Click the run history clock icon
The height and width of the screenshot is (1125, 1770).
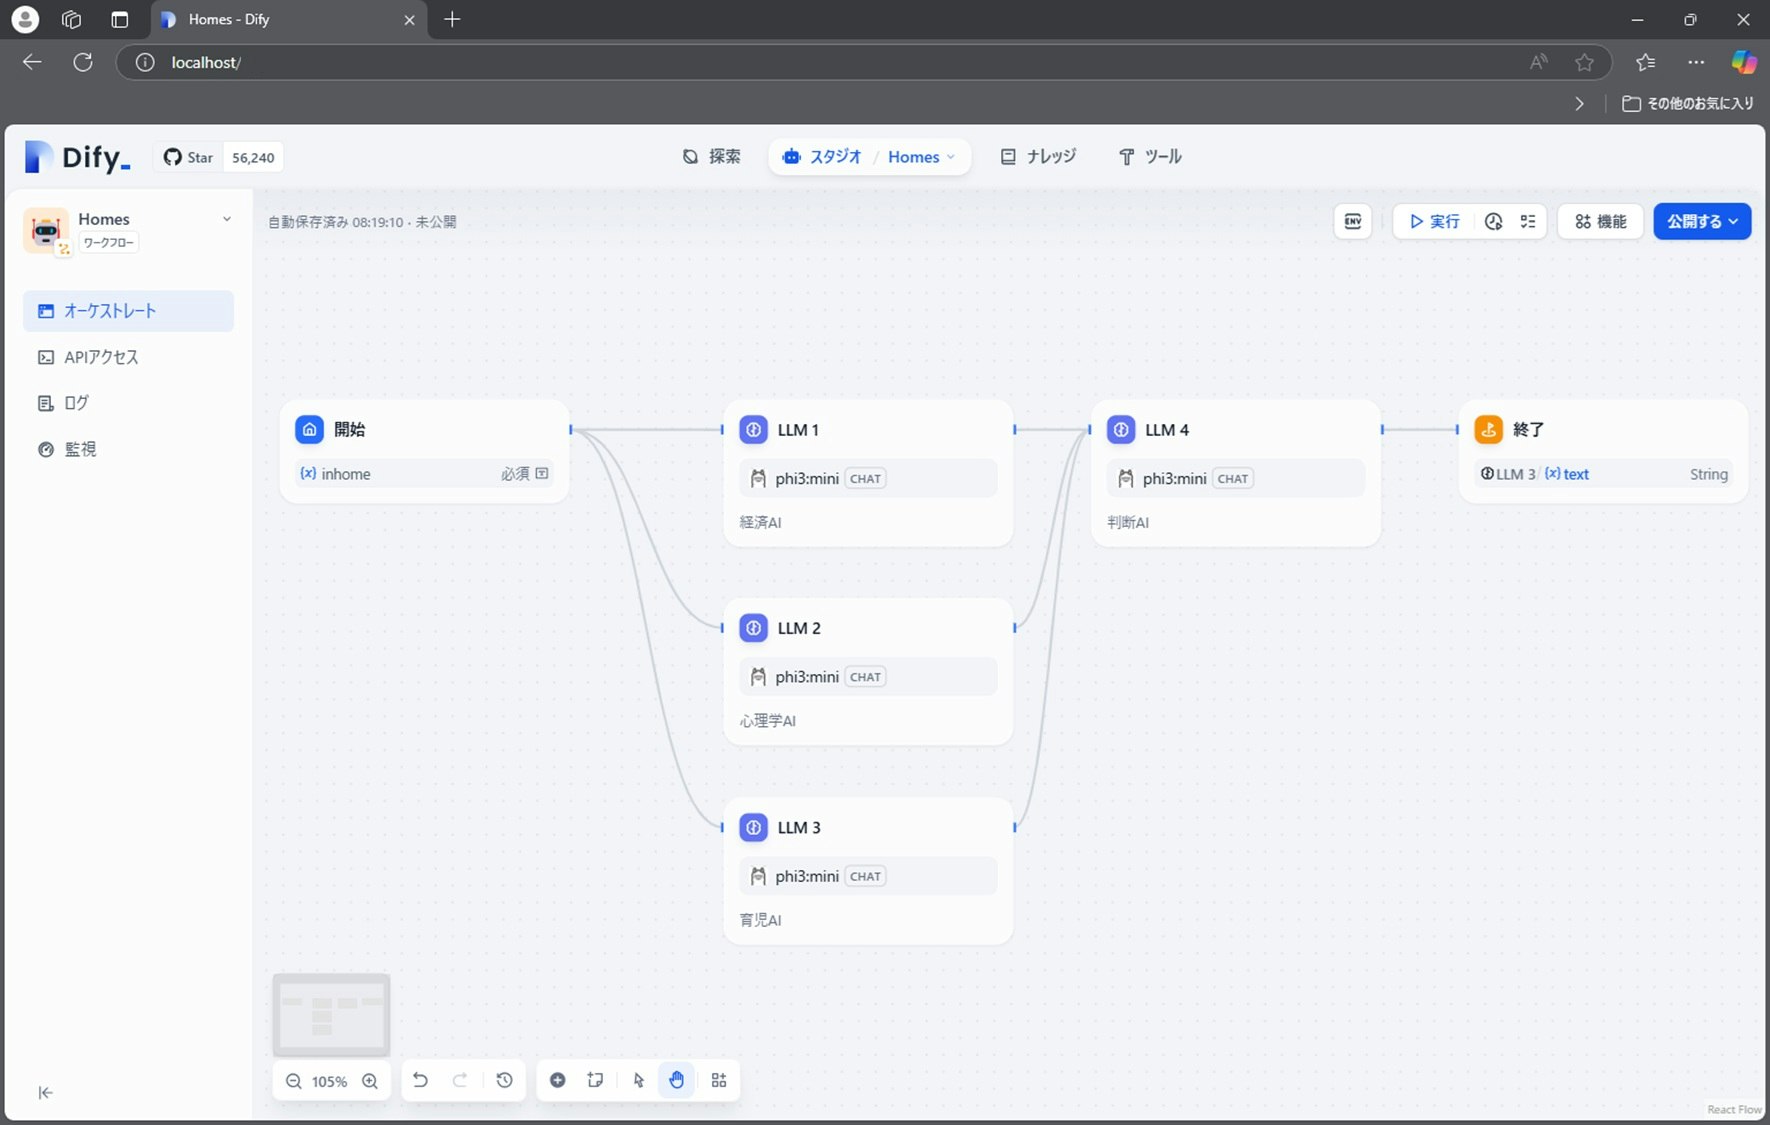1493,222
